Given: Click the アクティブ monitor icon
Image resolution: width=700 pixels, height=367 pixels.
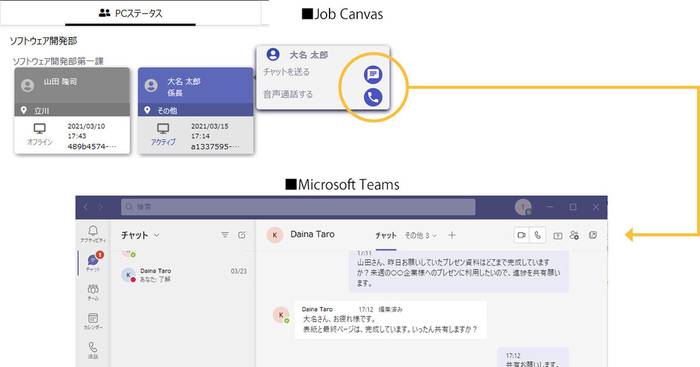Looking at the screenshot, I should [163, 129].
